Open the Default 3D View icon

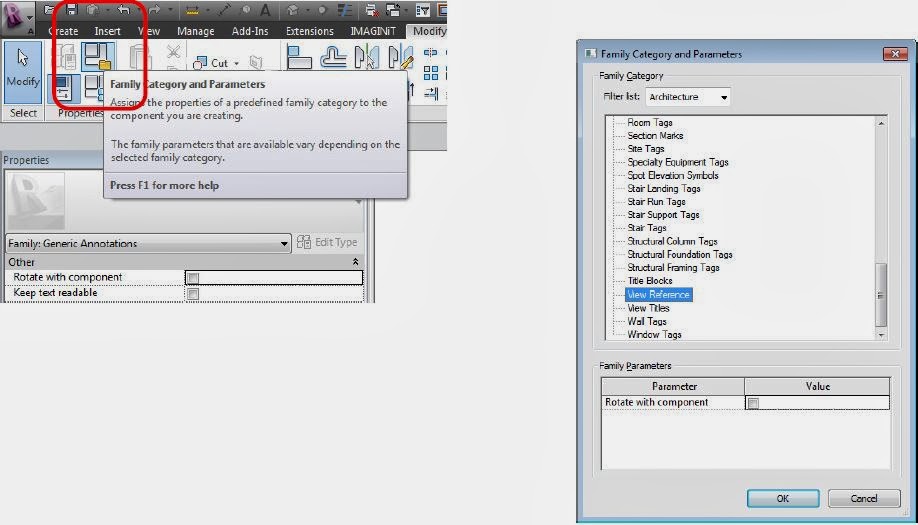pos(293,10)
